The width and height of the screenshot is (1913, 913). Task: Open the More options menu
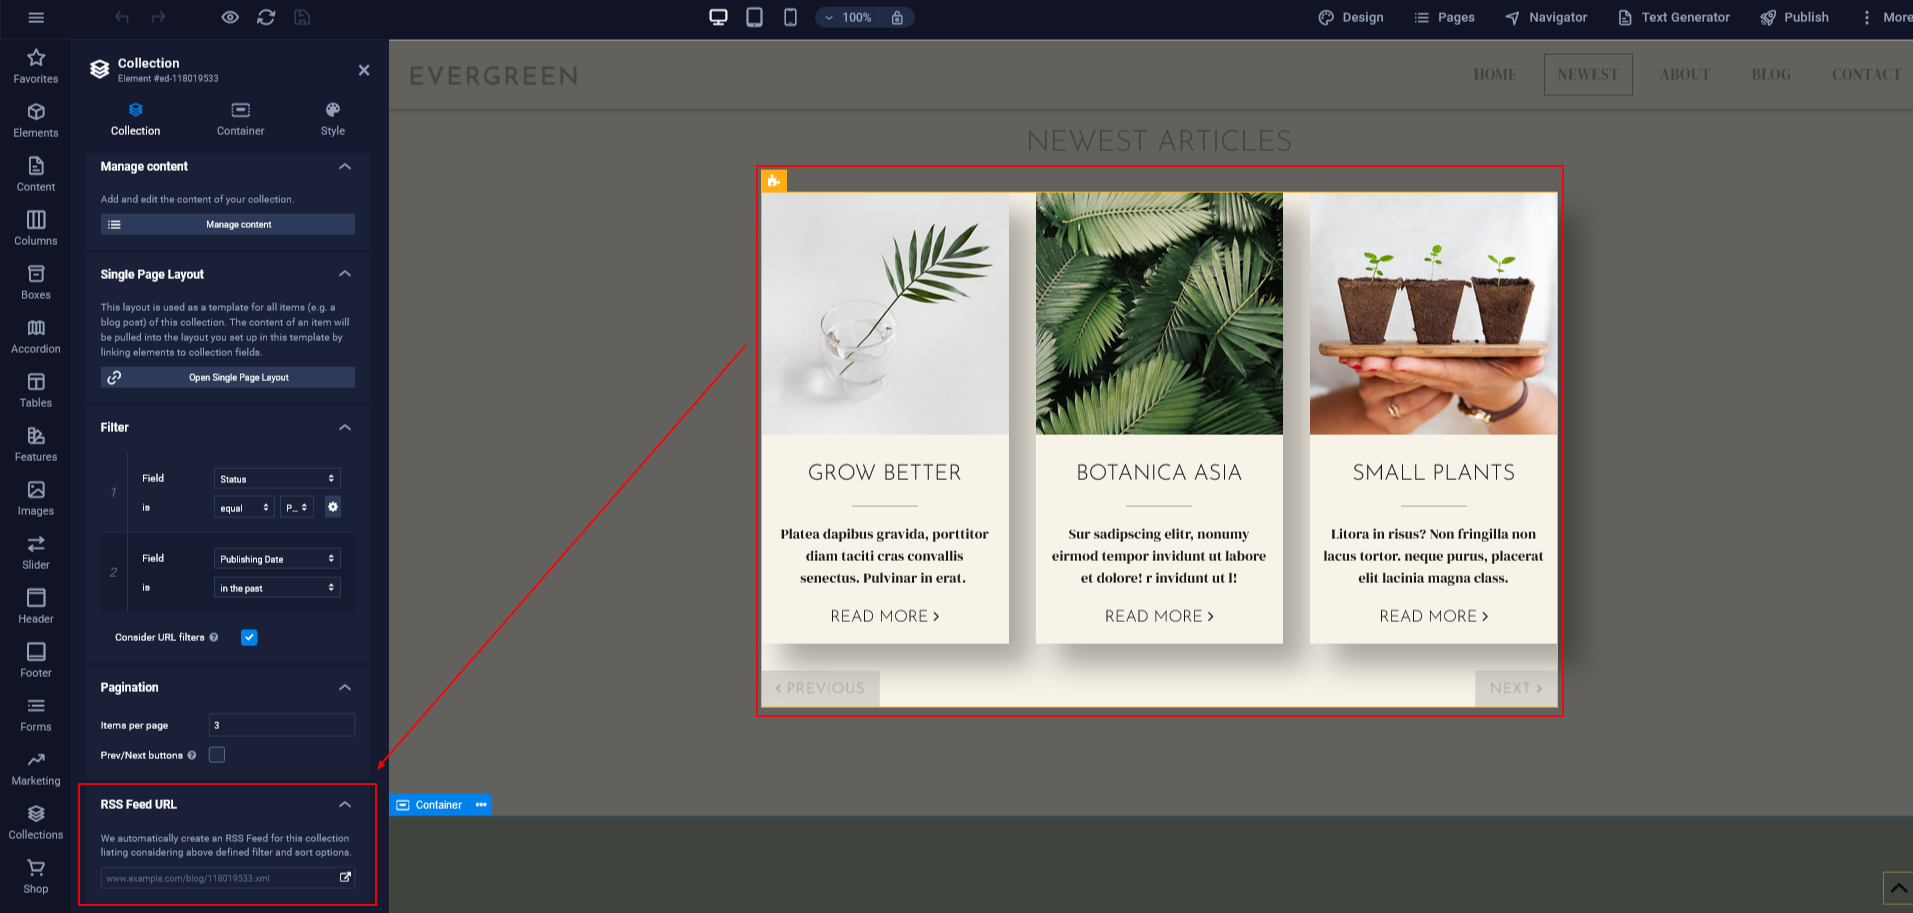point(1885,17)
